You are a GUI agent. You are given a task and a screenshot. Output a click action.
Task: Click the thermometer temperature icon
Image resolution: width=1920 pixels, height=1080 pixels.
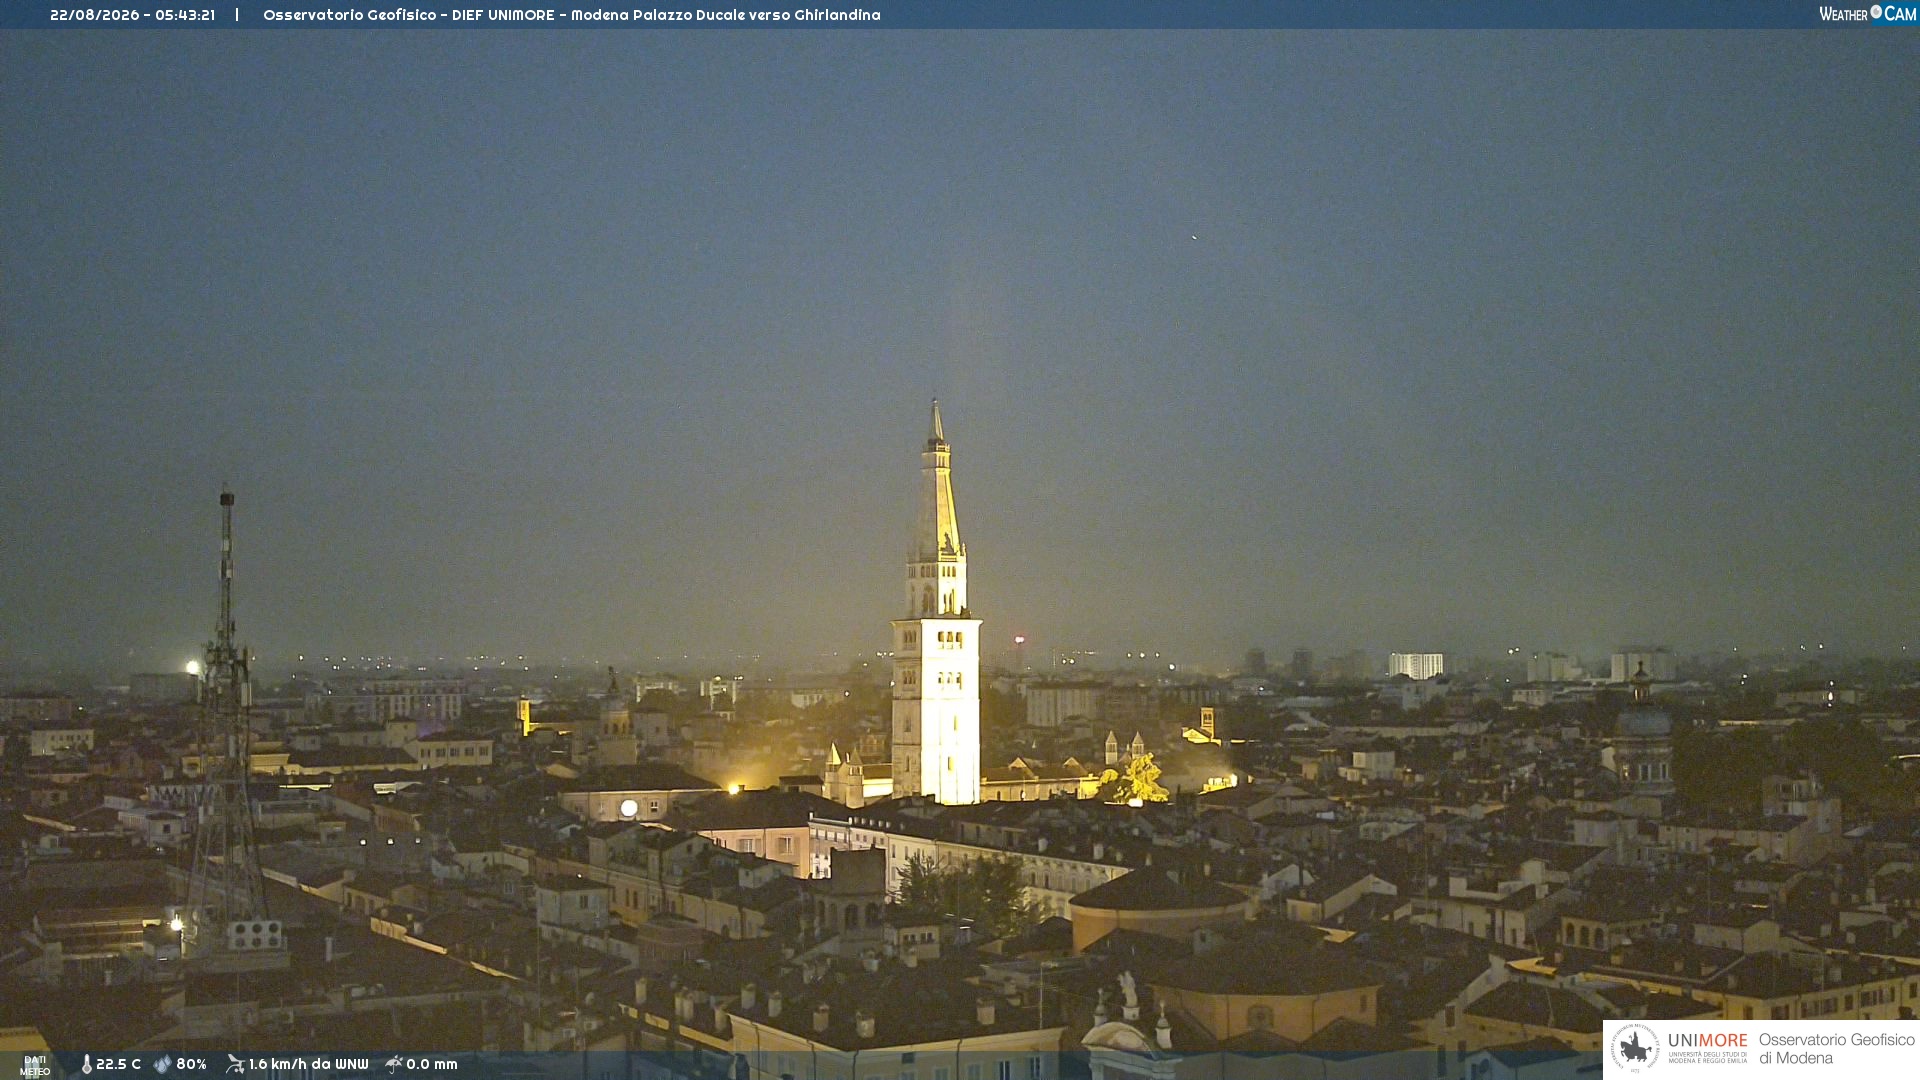pyautogui.click(x=86, y=1064)
